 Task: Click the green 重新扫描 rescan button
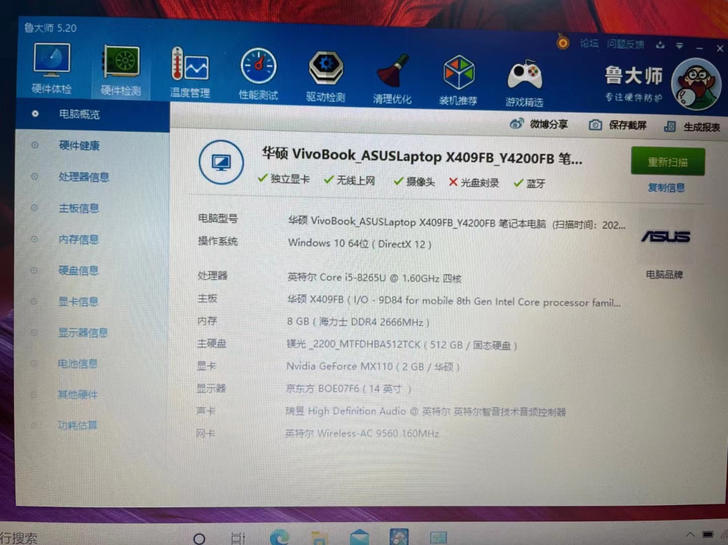tap(668, 162)
